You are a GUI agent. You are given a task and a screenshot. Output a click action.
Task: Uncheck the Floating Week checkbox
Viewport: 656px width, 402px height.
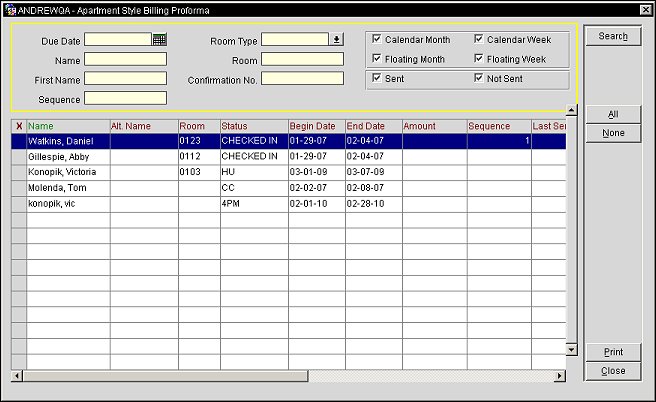tap(479, 59)
